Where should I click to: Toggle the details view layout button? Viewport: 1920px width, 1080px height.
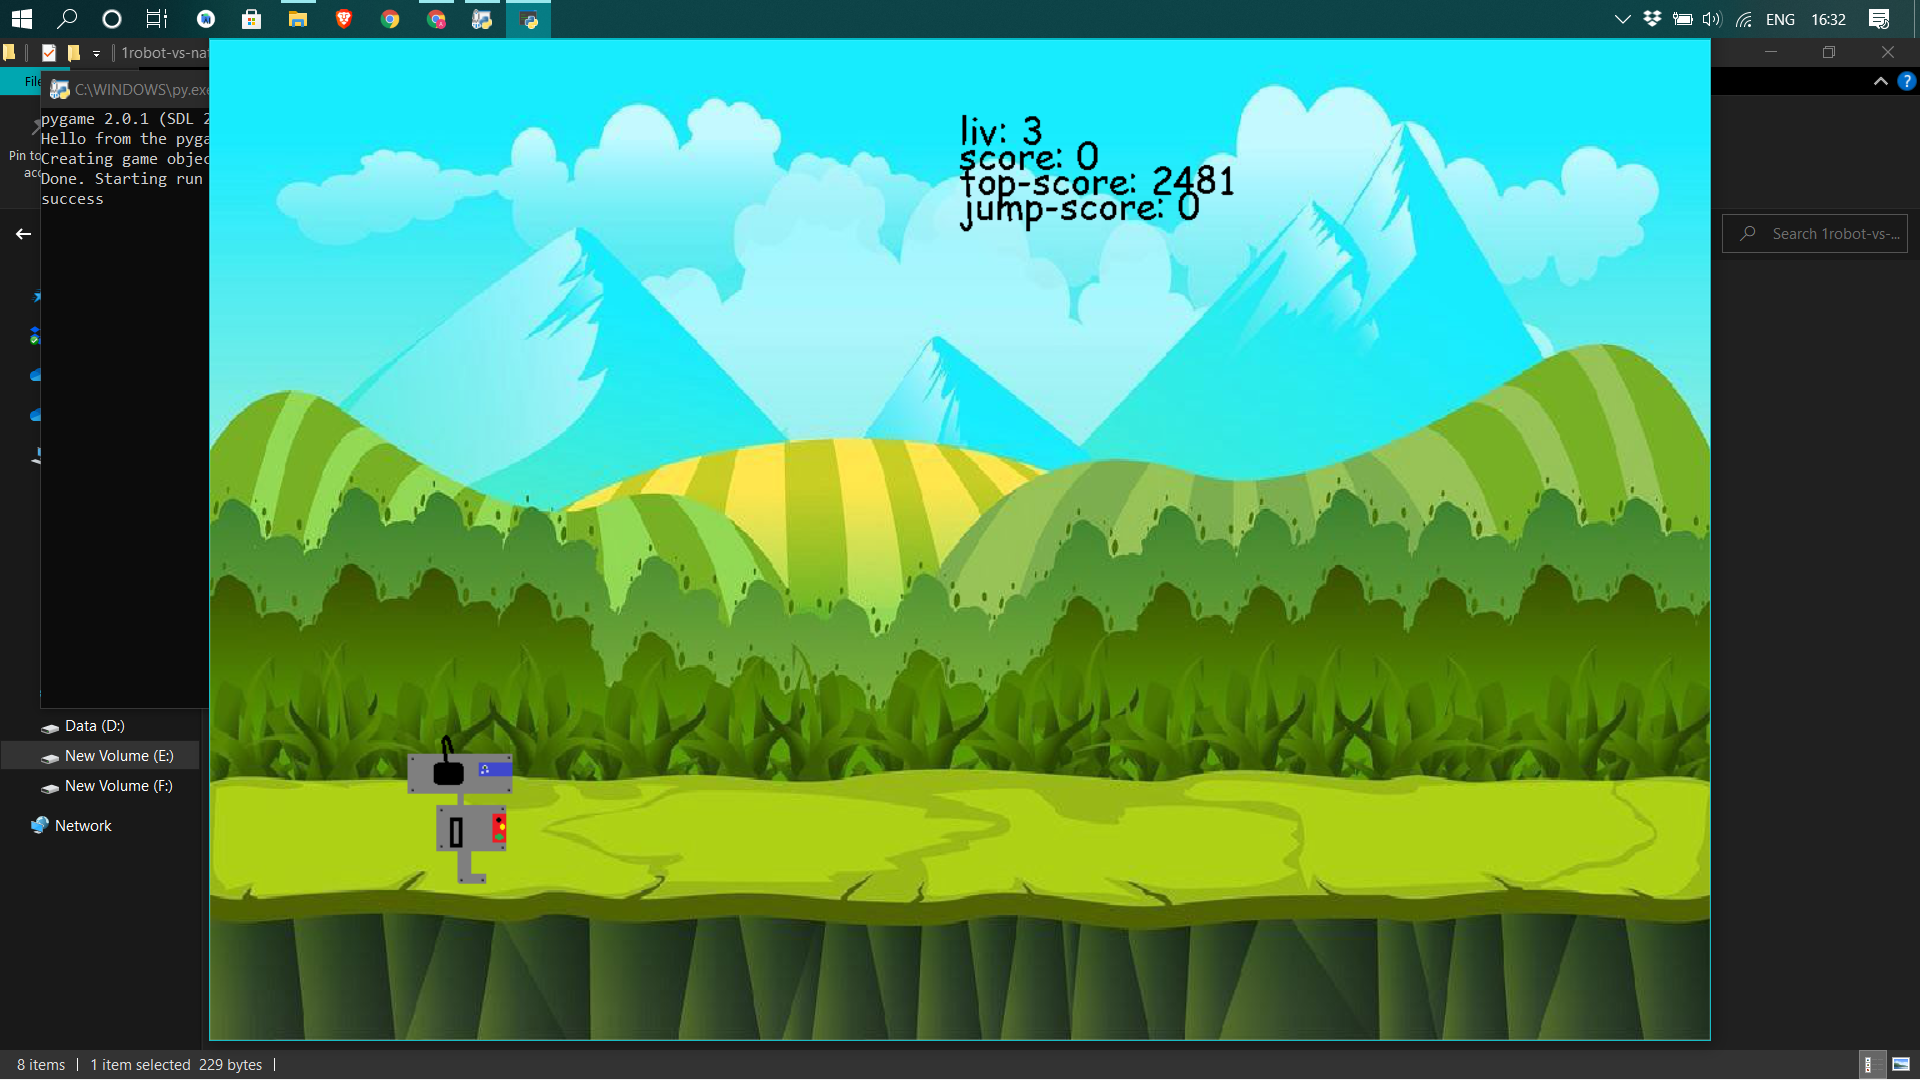pos(1868,1064)
